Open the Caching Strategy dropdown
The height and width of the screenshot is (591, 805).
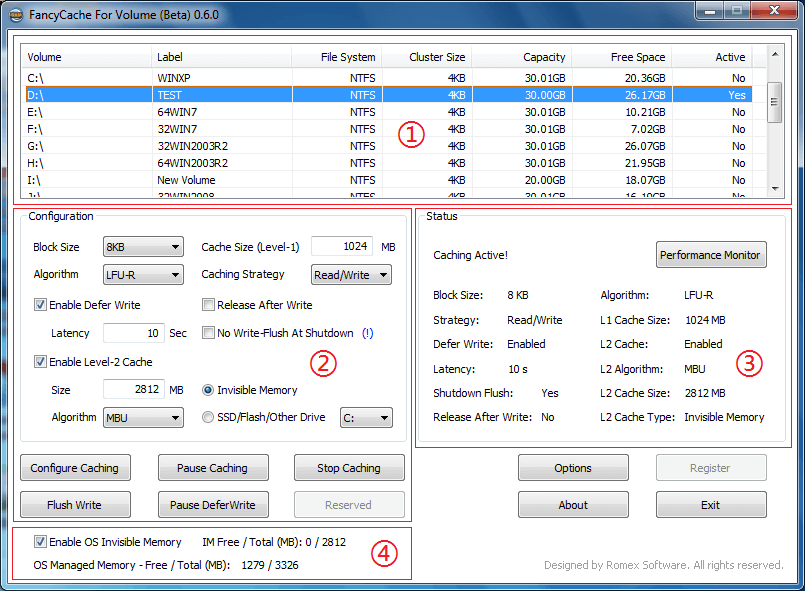pos(351,275)
